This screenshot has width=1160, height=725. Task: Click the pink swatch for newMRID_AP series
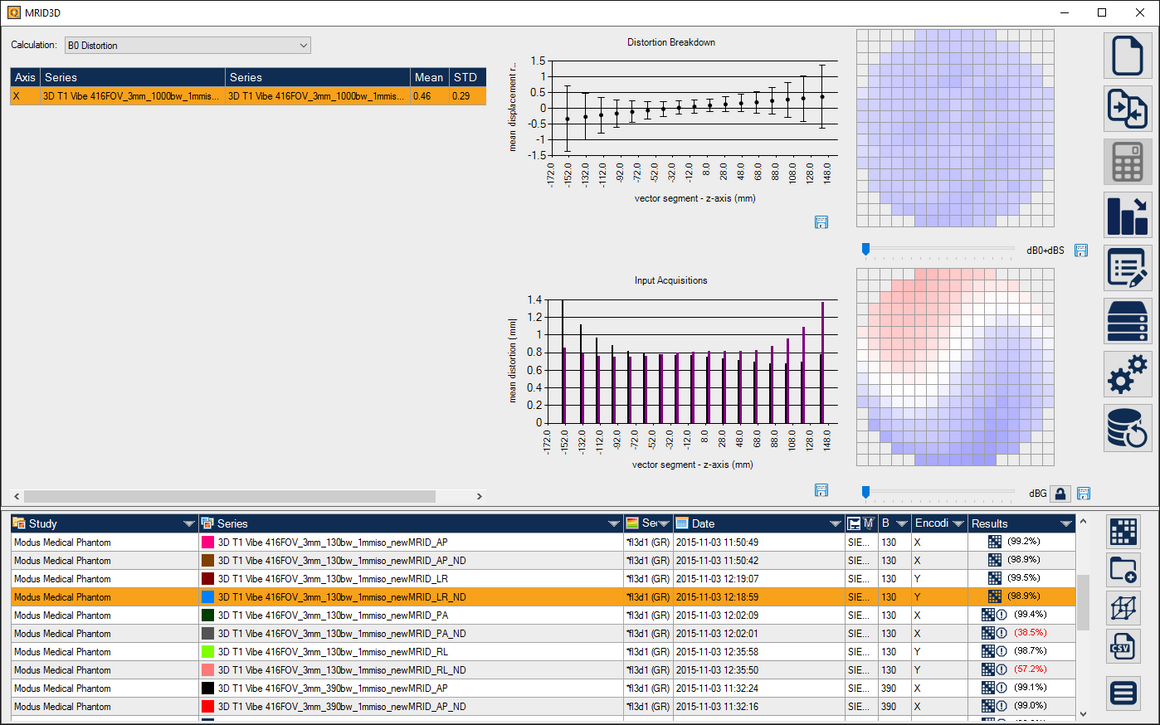coord(208,542)
